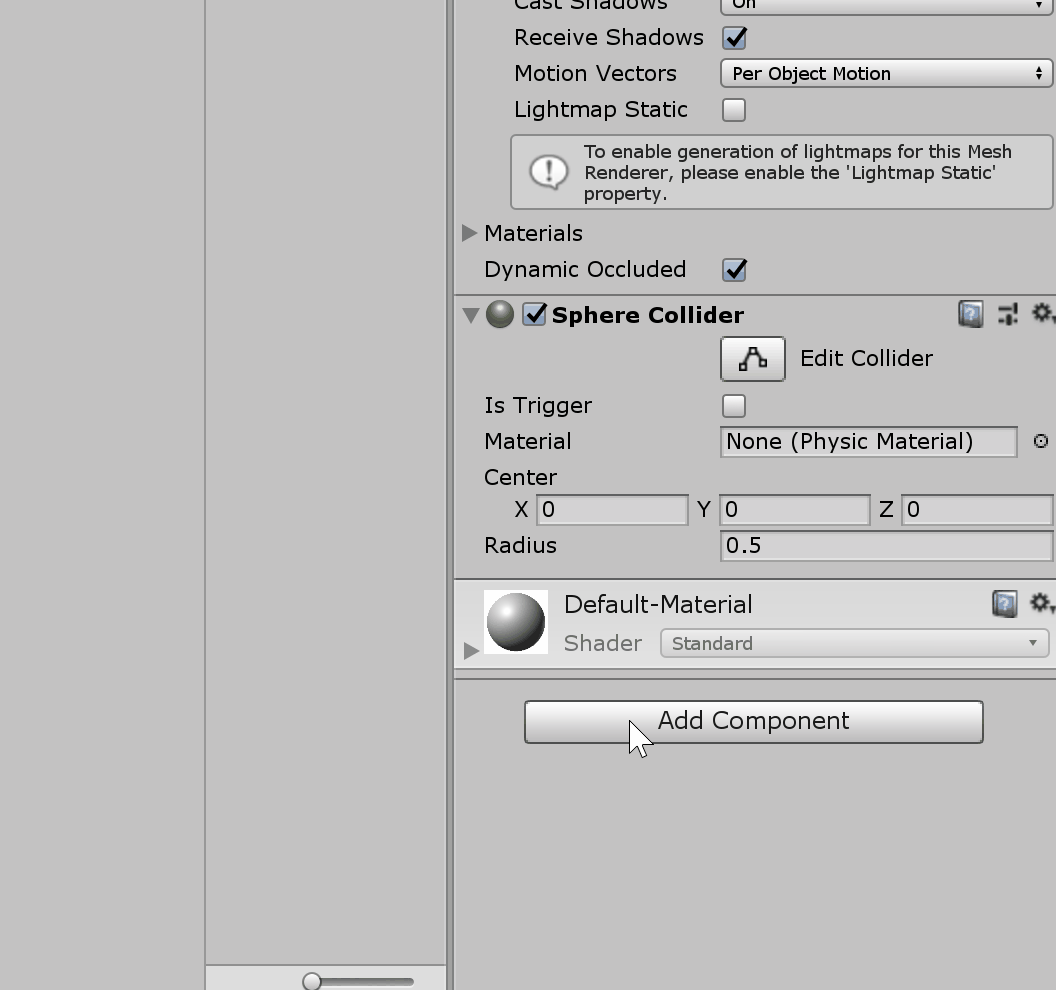Click the Edit Collider button

tap(752, 358)
